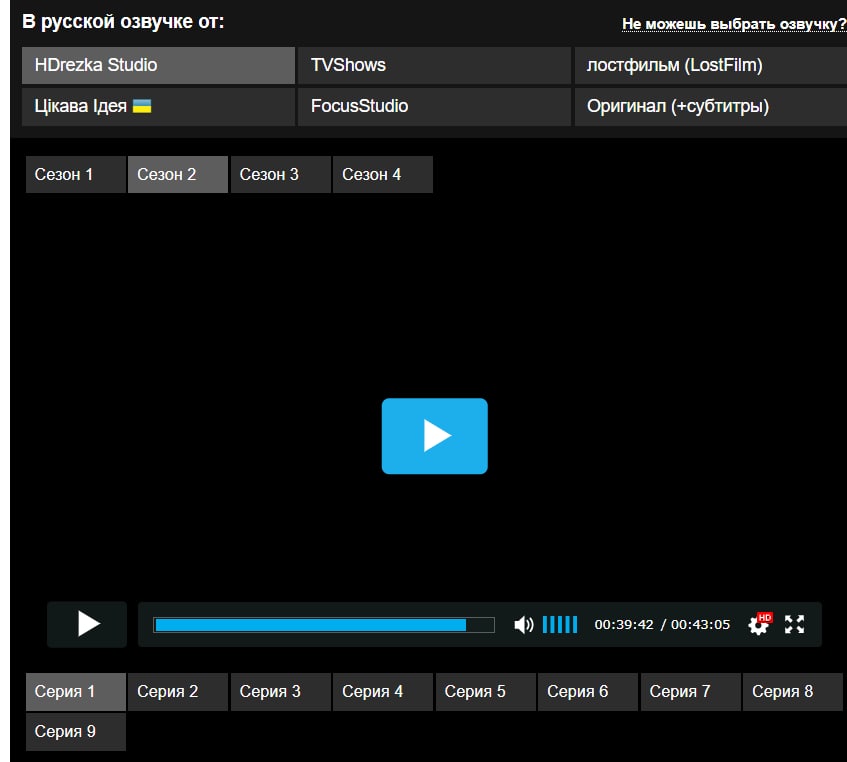
Task: Go to Сезон 3
Action: click(x=280, y=174)
